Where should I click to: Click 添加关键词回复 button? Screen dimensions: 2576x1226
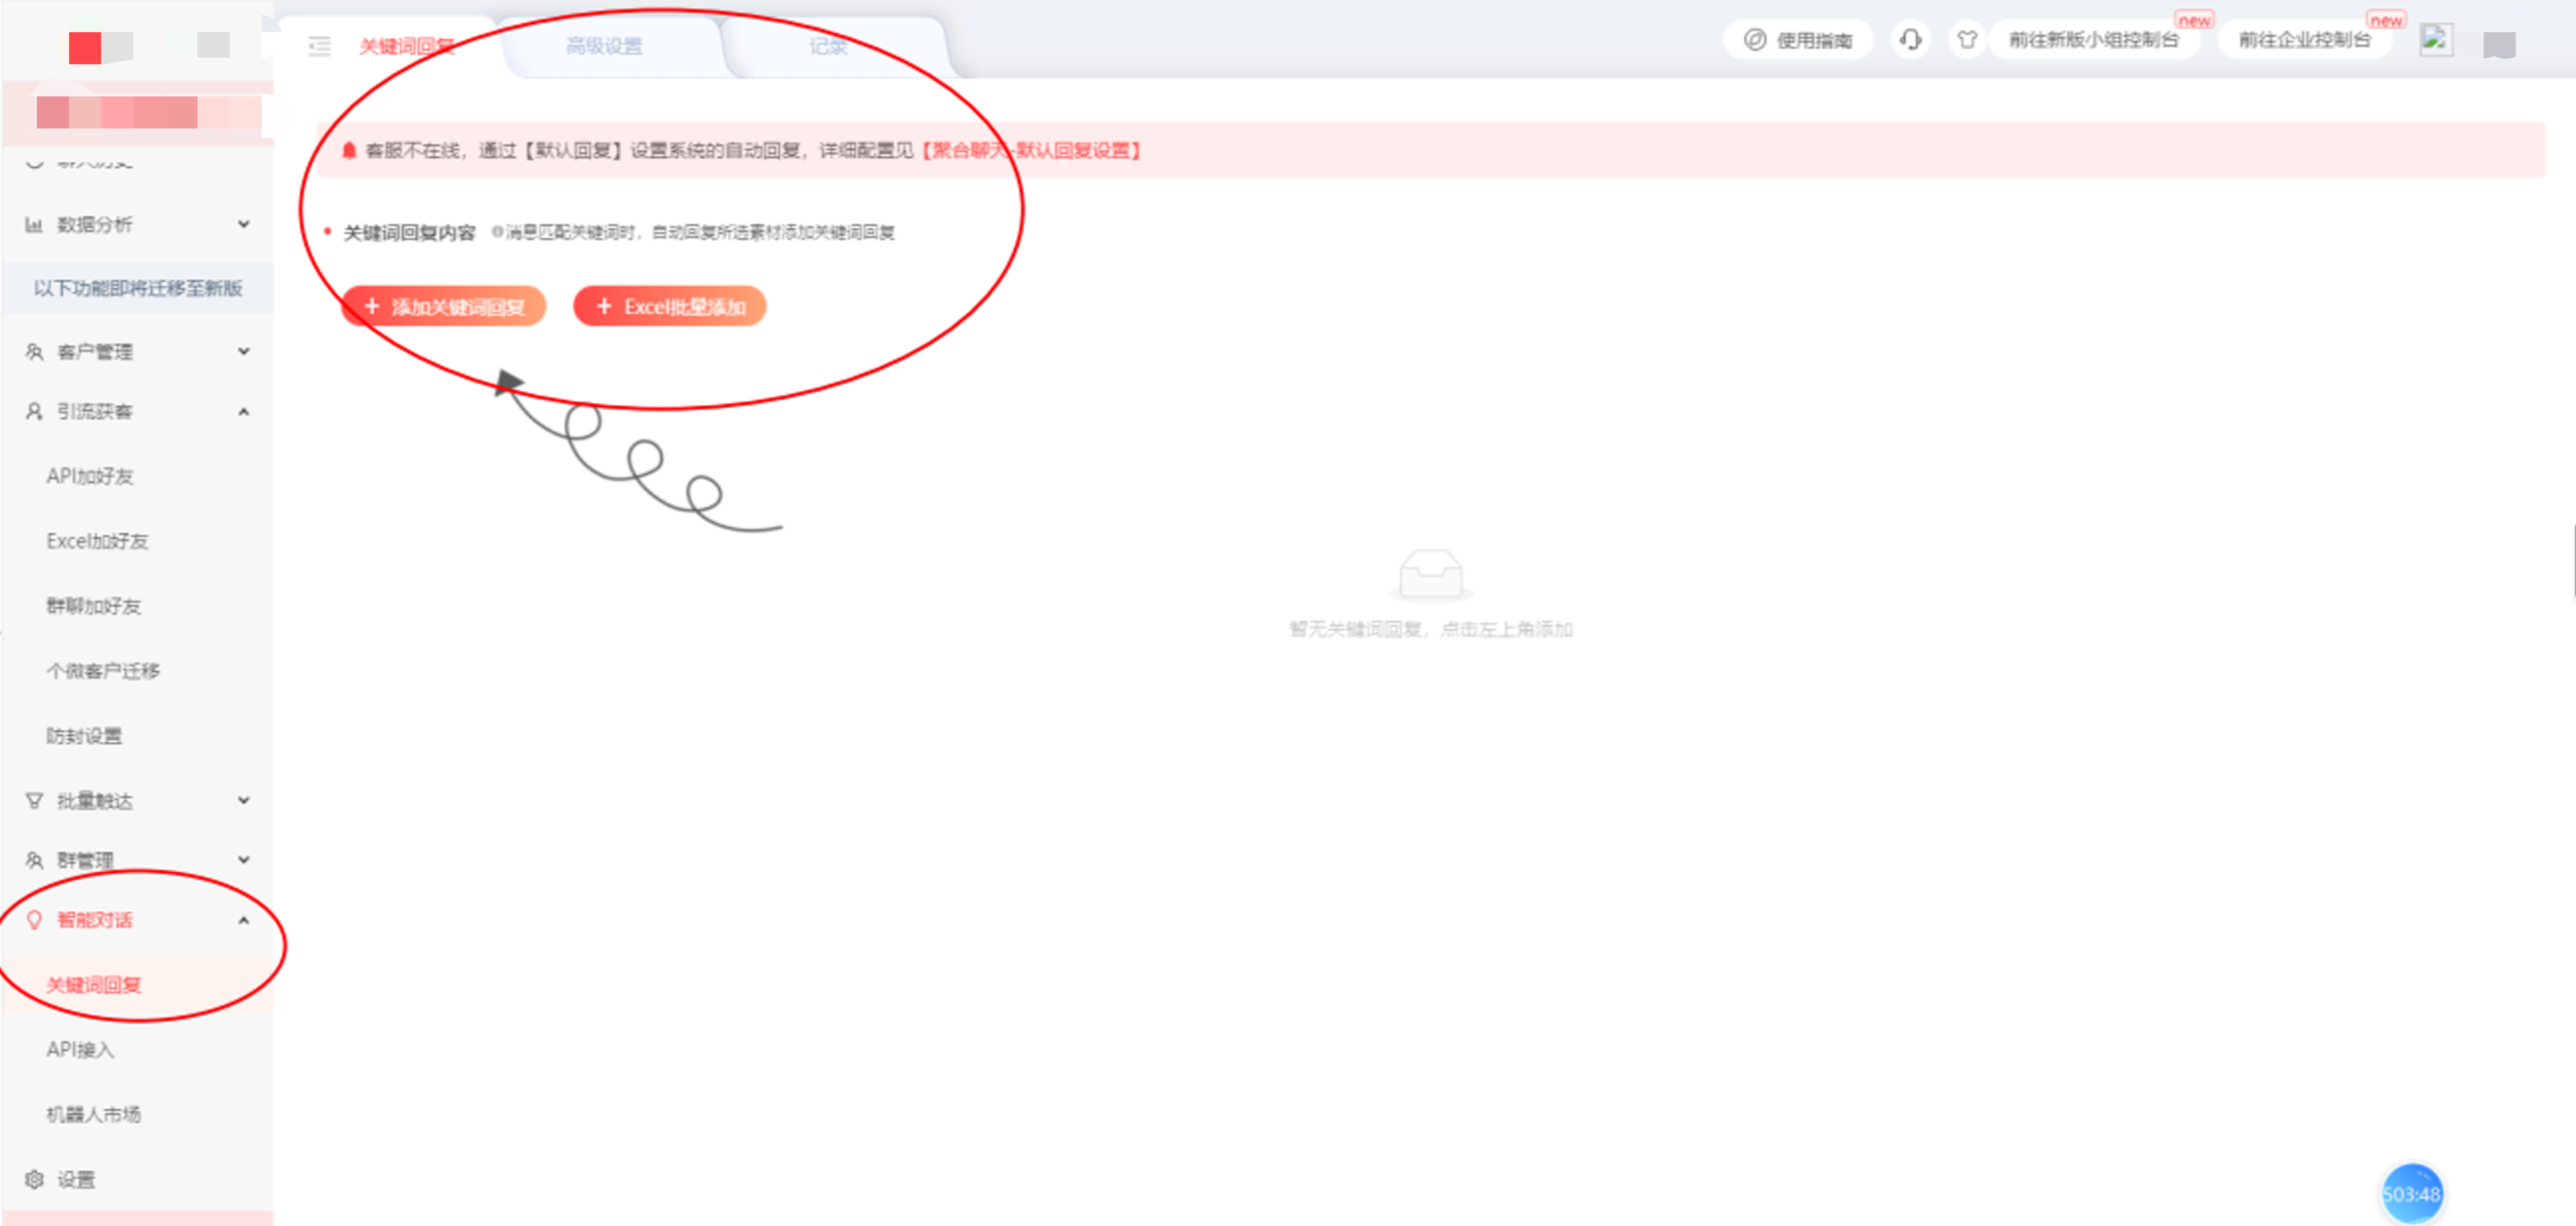[x=444, y=306]
